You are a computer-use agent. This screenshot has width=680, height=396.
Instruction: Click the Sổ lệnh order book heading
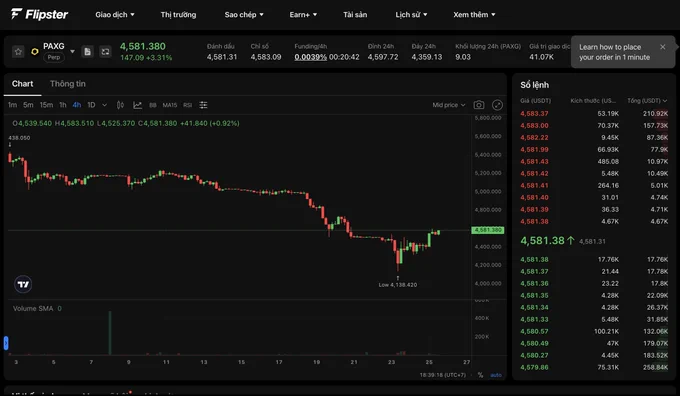click(x=534, y=85)
